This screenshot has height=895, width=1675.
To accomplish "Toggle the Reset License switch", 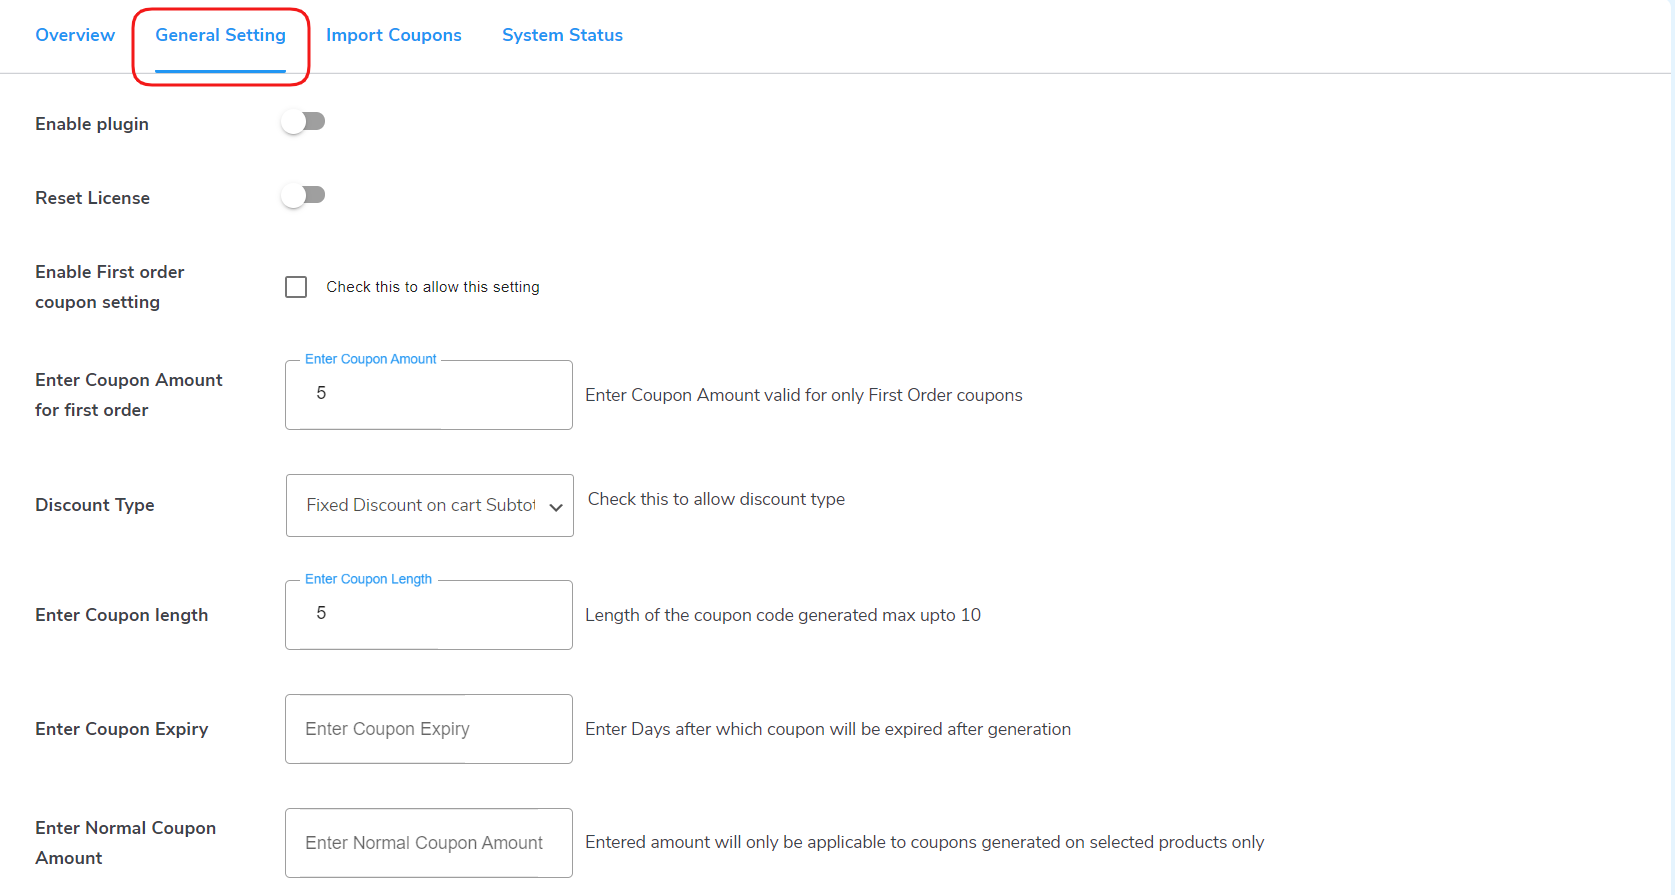I will 303,195.
